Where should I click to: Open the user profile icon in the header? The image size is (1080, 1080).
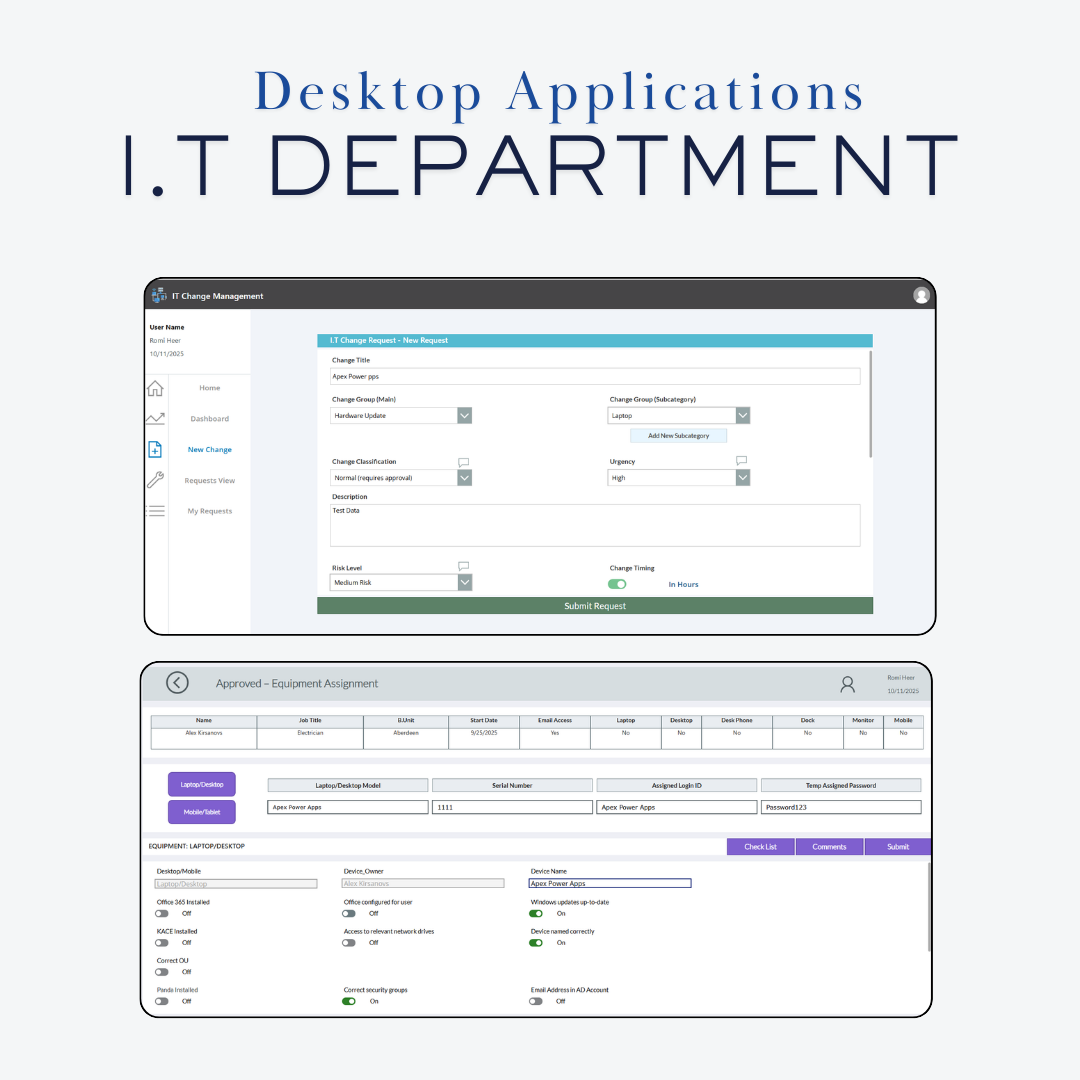[x=921, y=295]
